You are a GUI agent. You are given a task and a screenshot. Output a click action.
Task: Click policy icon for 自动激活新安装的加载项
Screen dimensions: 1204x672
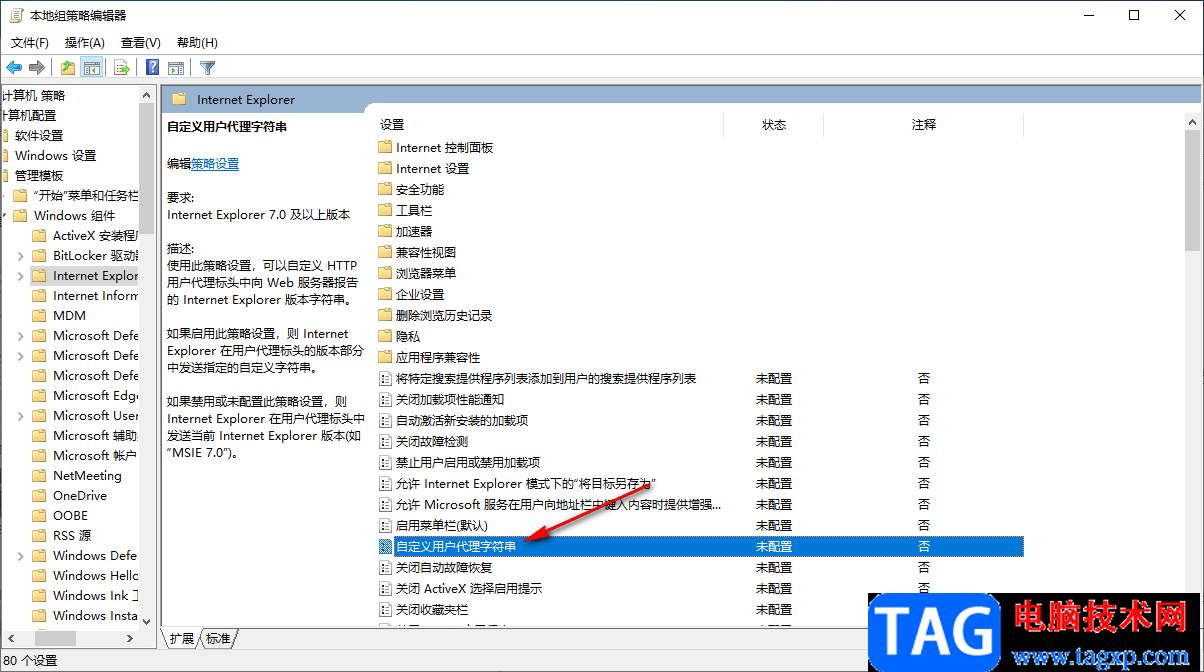click(385, 420)
